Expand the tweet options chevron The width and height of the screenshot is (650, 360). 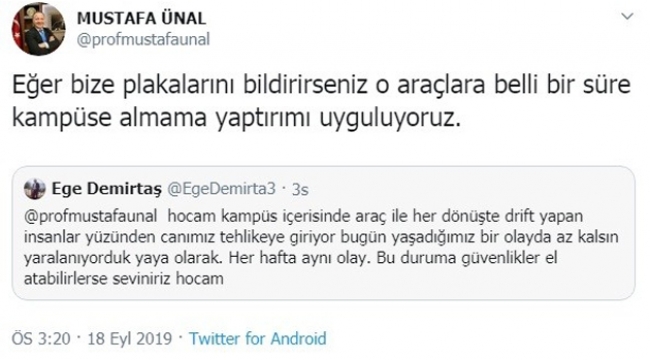(x=628, y=17)
